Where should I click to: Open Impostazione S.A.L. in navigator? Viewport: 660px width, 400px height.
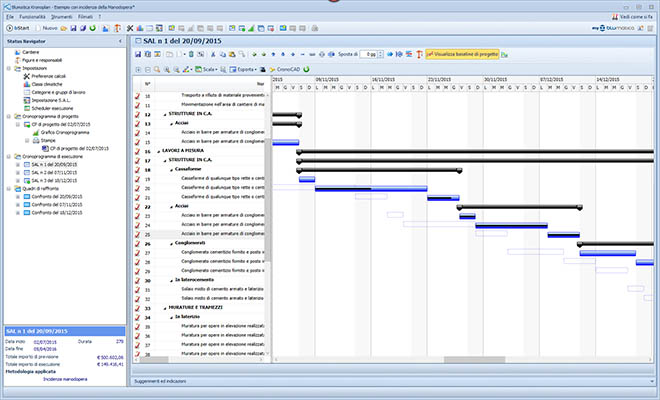[x=52, y=100]
